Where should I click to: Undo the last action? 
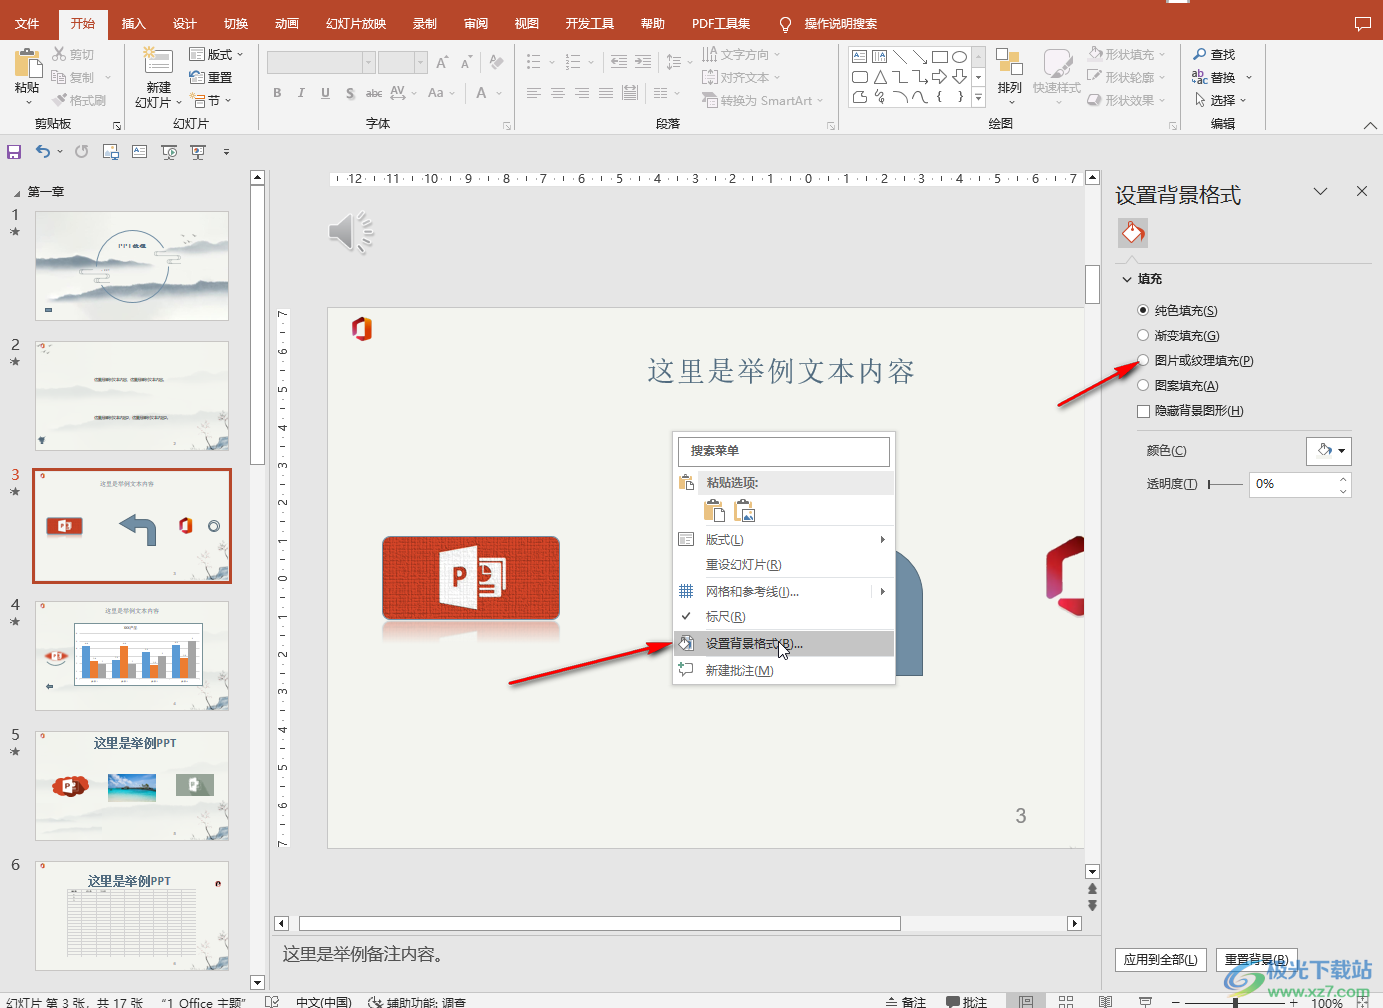43,152
